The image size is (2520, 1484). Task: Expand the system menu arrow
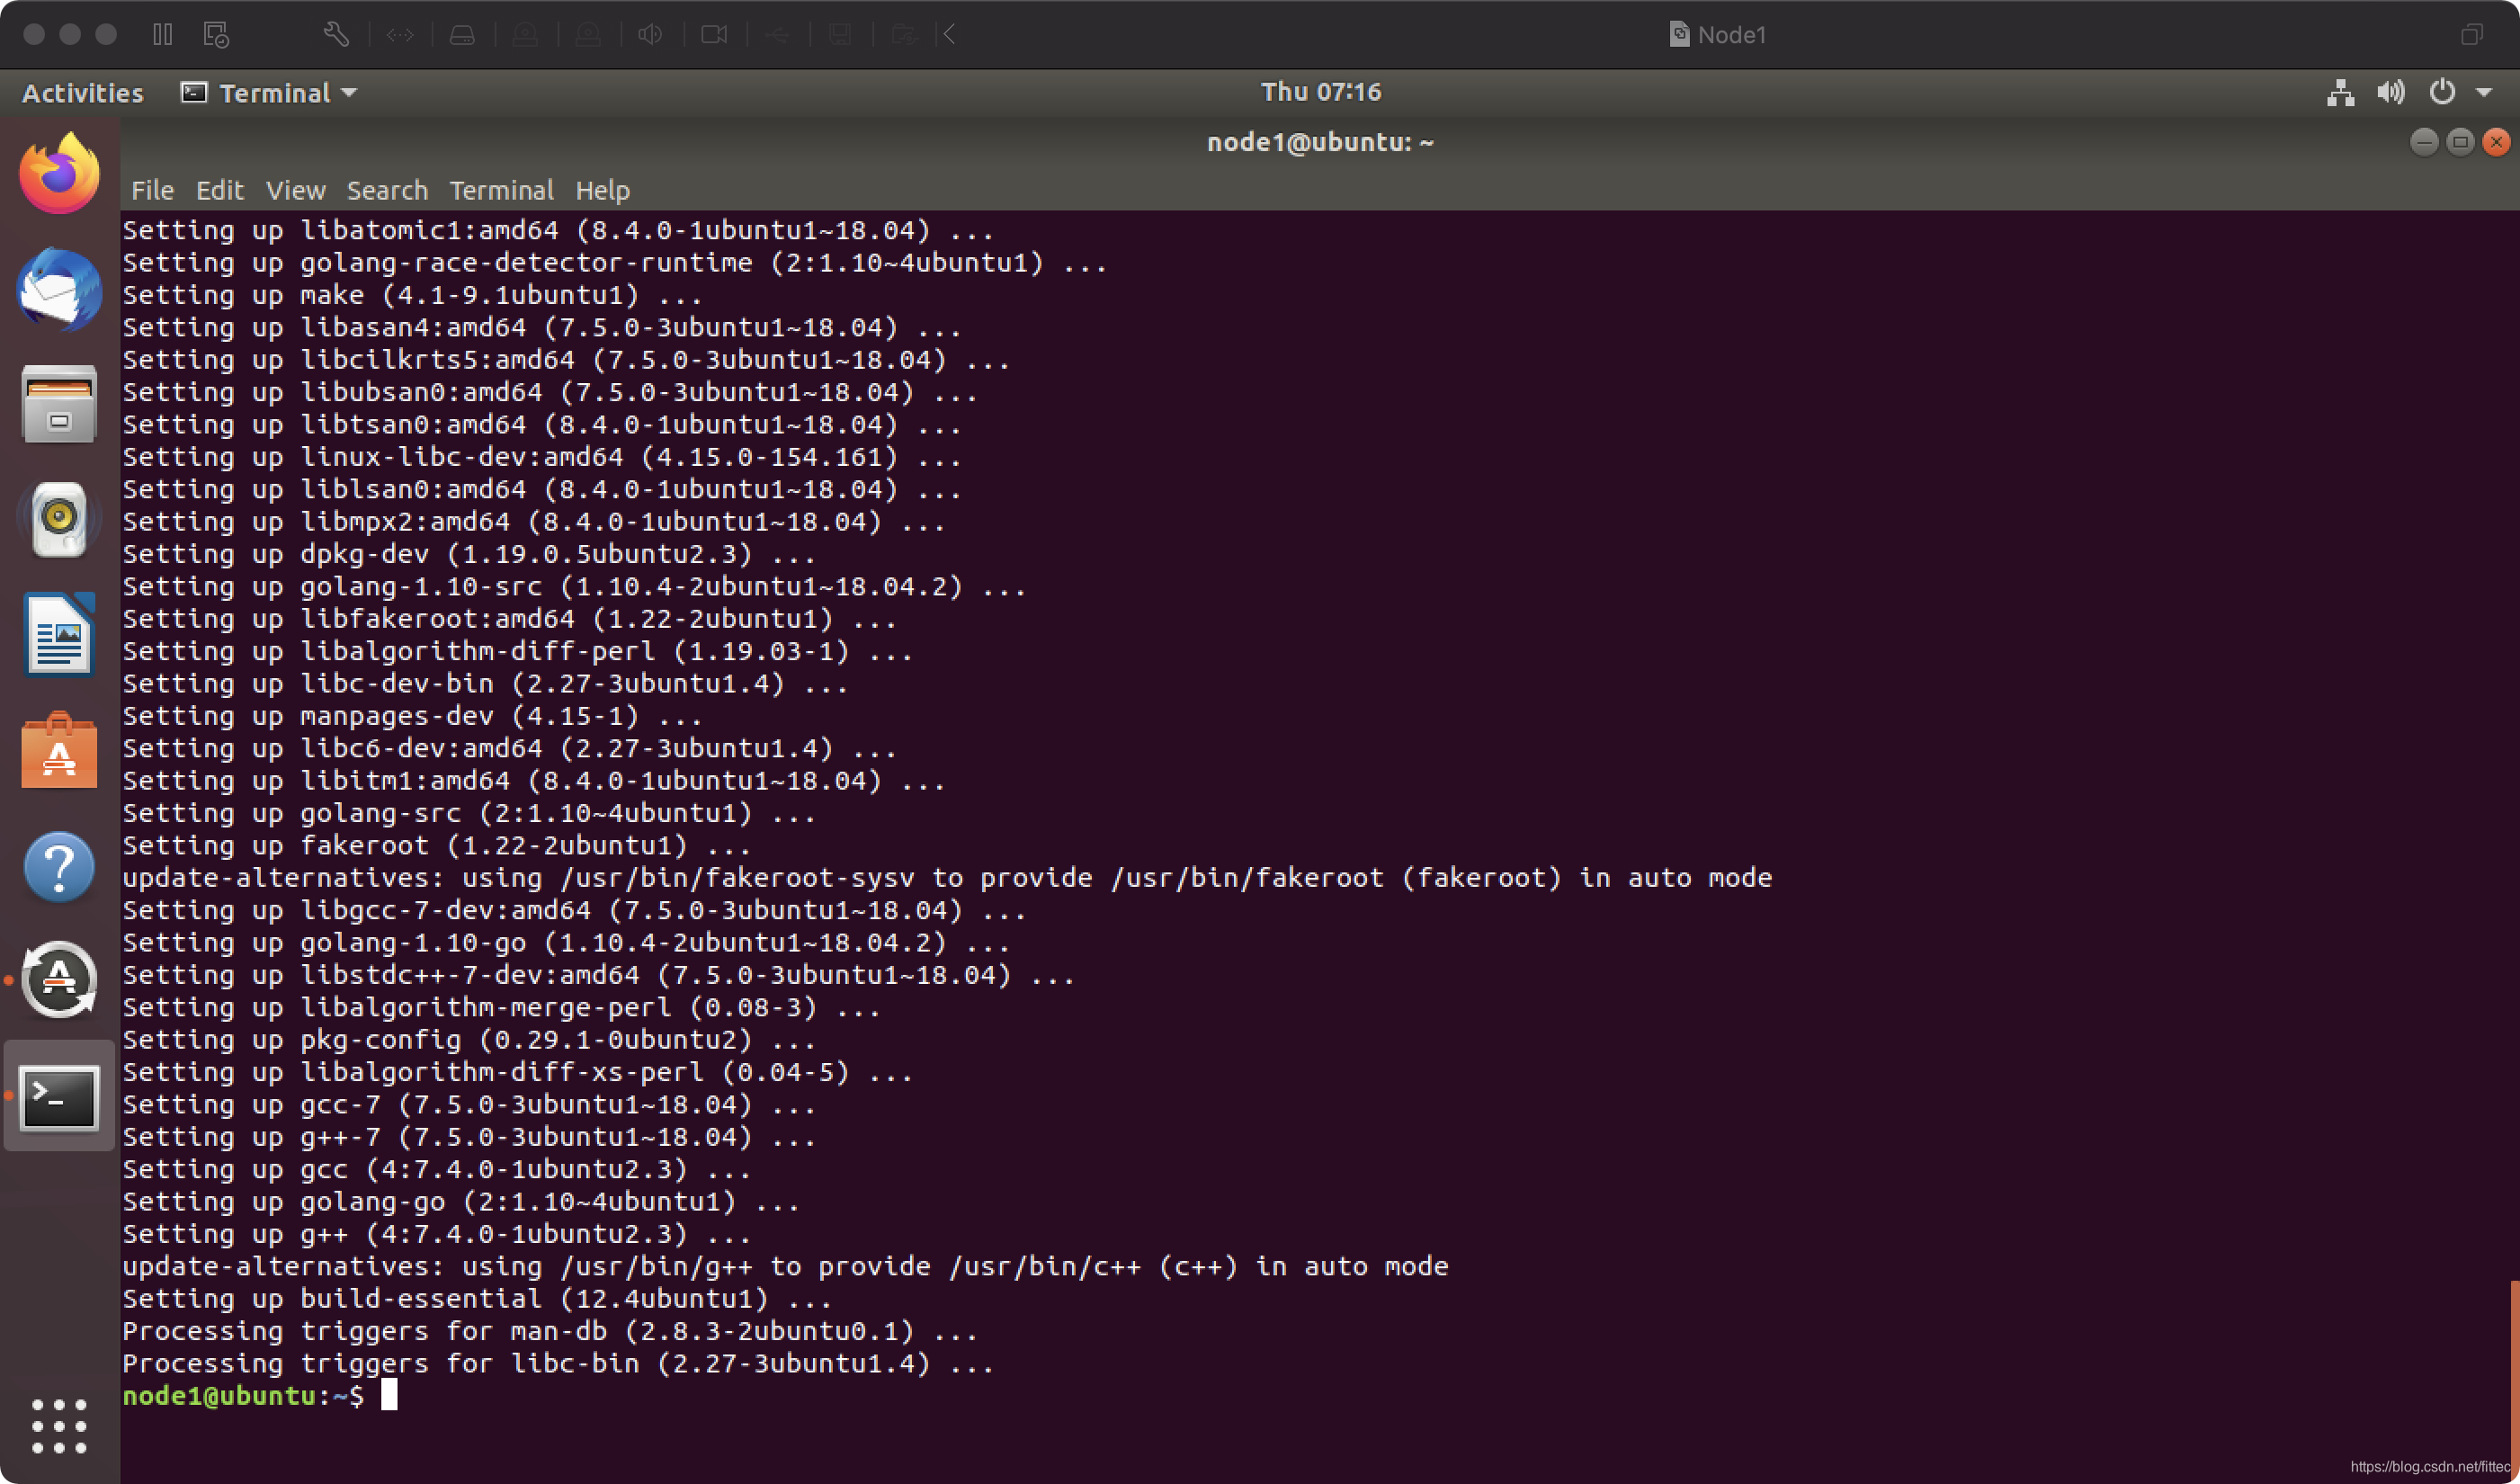[2484, 93]
